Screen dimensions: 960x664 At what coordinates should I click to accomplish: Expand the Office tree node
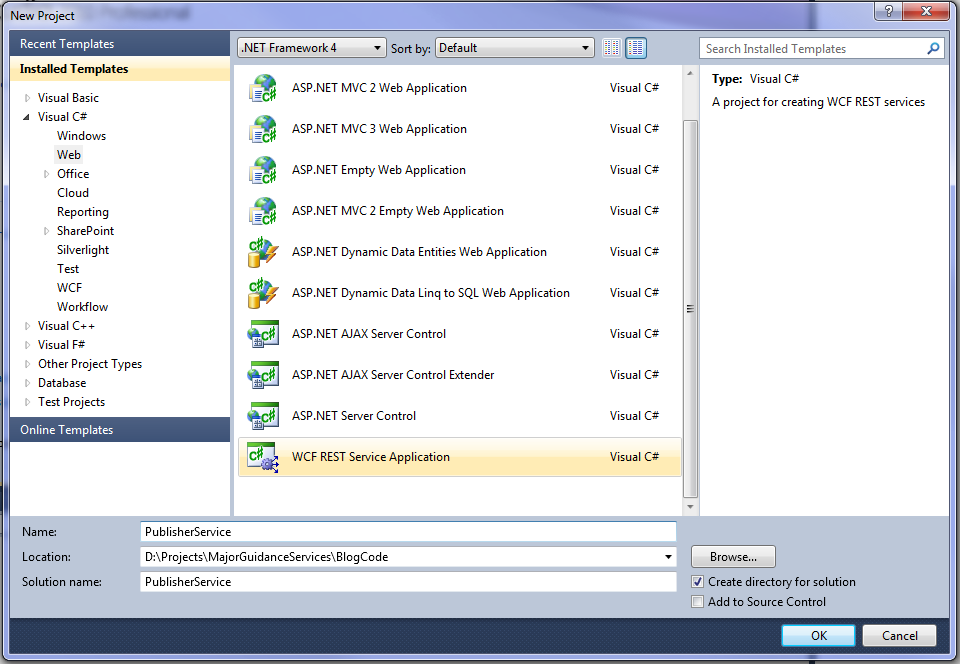tap(47, 174)
